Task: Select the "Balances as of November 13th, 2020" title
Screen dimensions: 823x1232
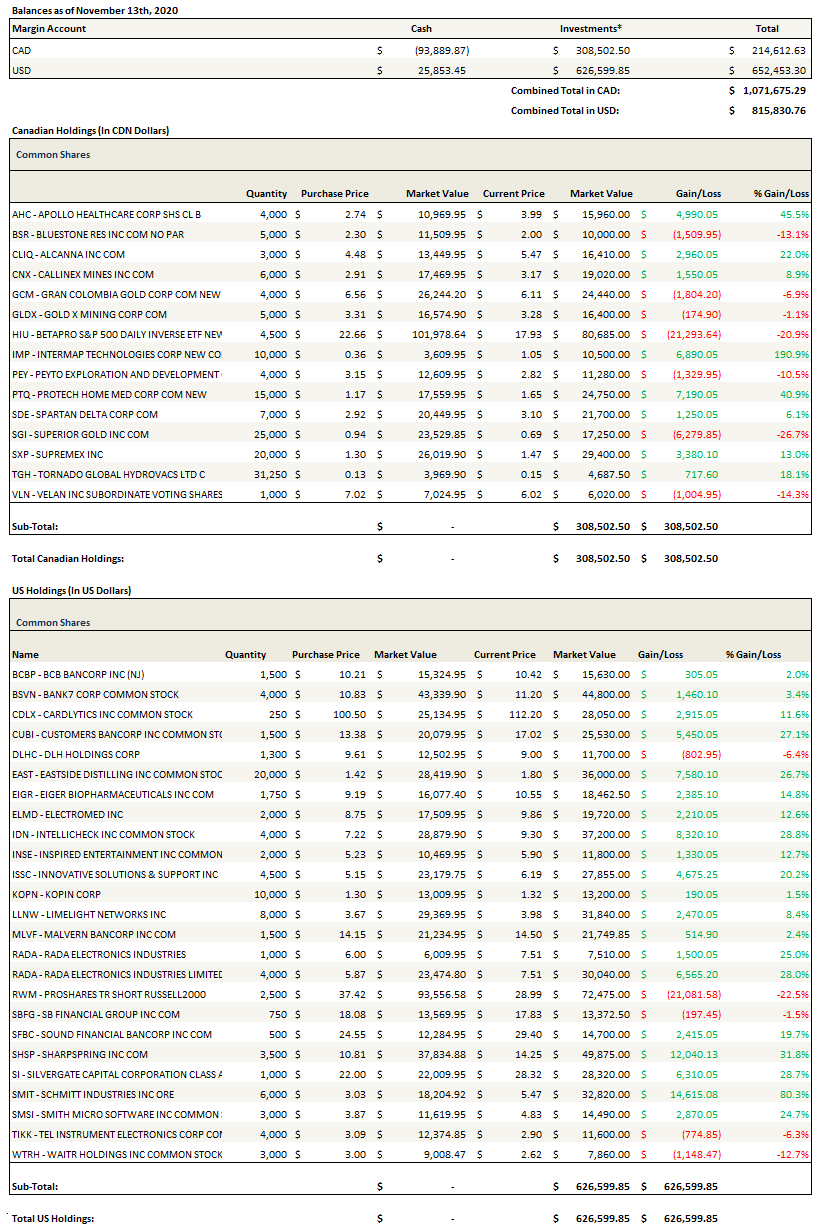Action: (x=82, y=9)
